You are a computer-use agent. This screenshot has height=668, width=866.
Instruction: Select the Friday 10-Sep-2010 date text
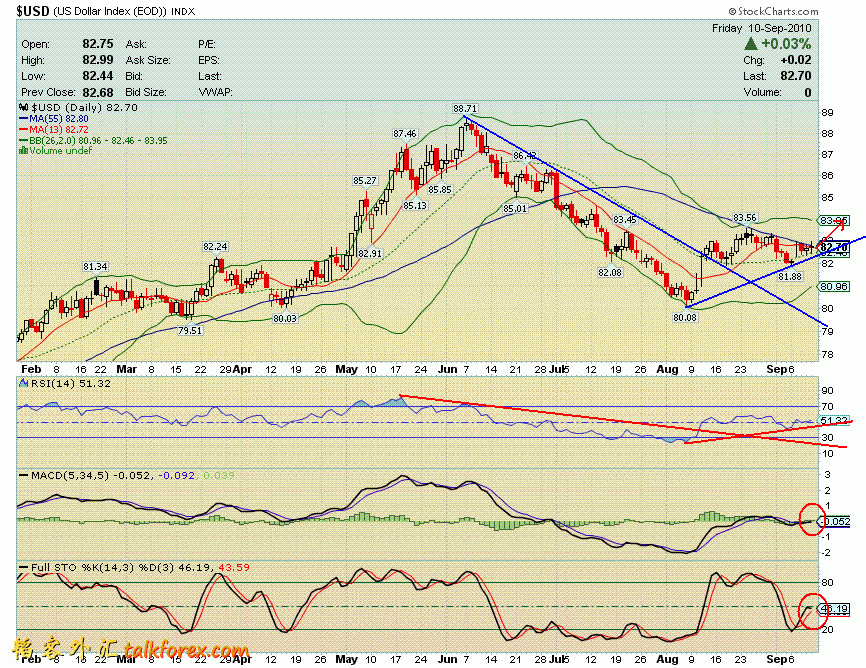tap(761, 28)
